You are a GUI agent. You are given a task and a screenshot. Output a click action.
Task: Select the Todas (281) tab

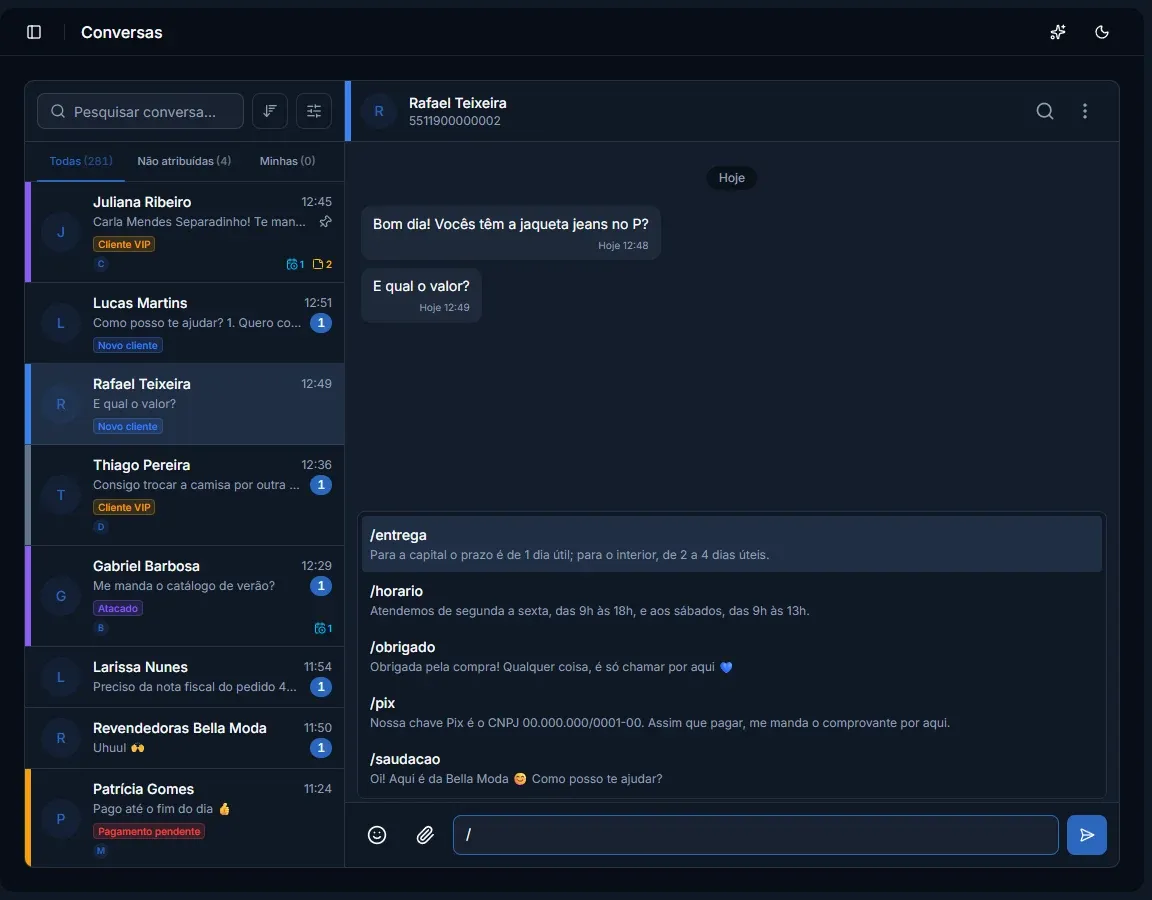pos(81,161)
